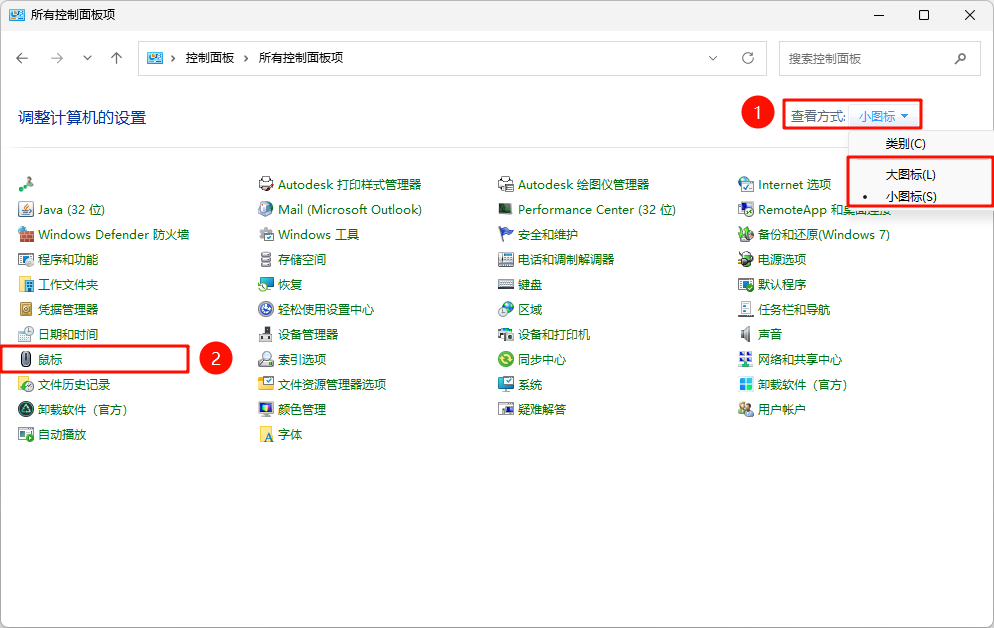Open the 电源选项 icon
This screenshot has height=628, width=994.
pos(746,259)
